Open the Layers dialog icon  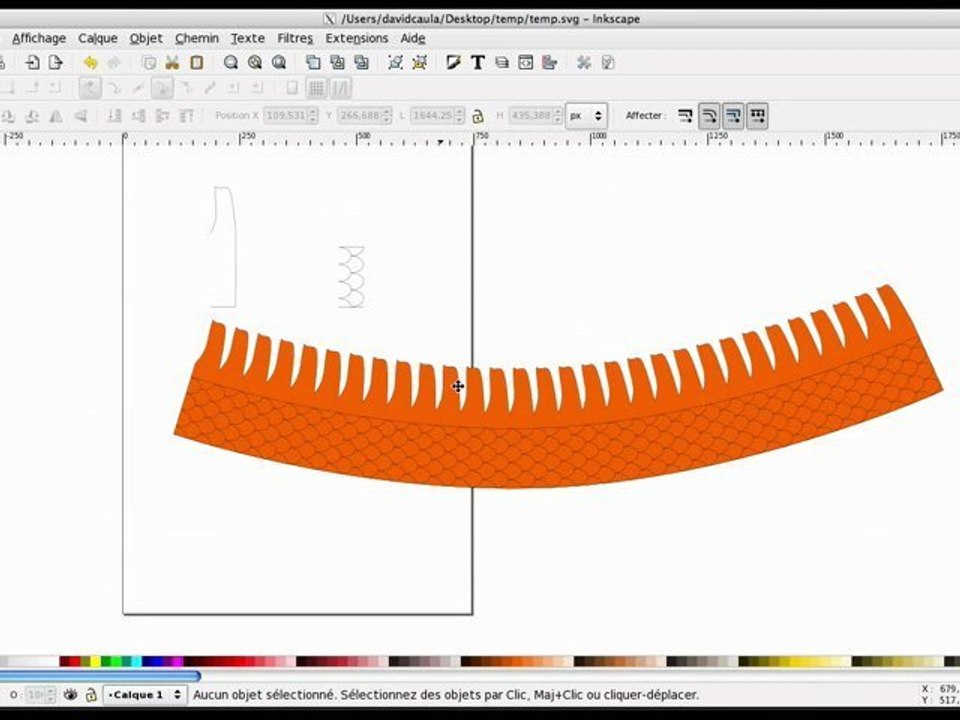(502, 62)
